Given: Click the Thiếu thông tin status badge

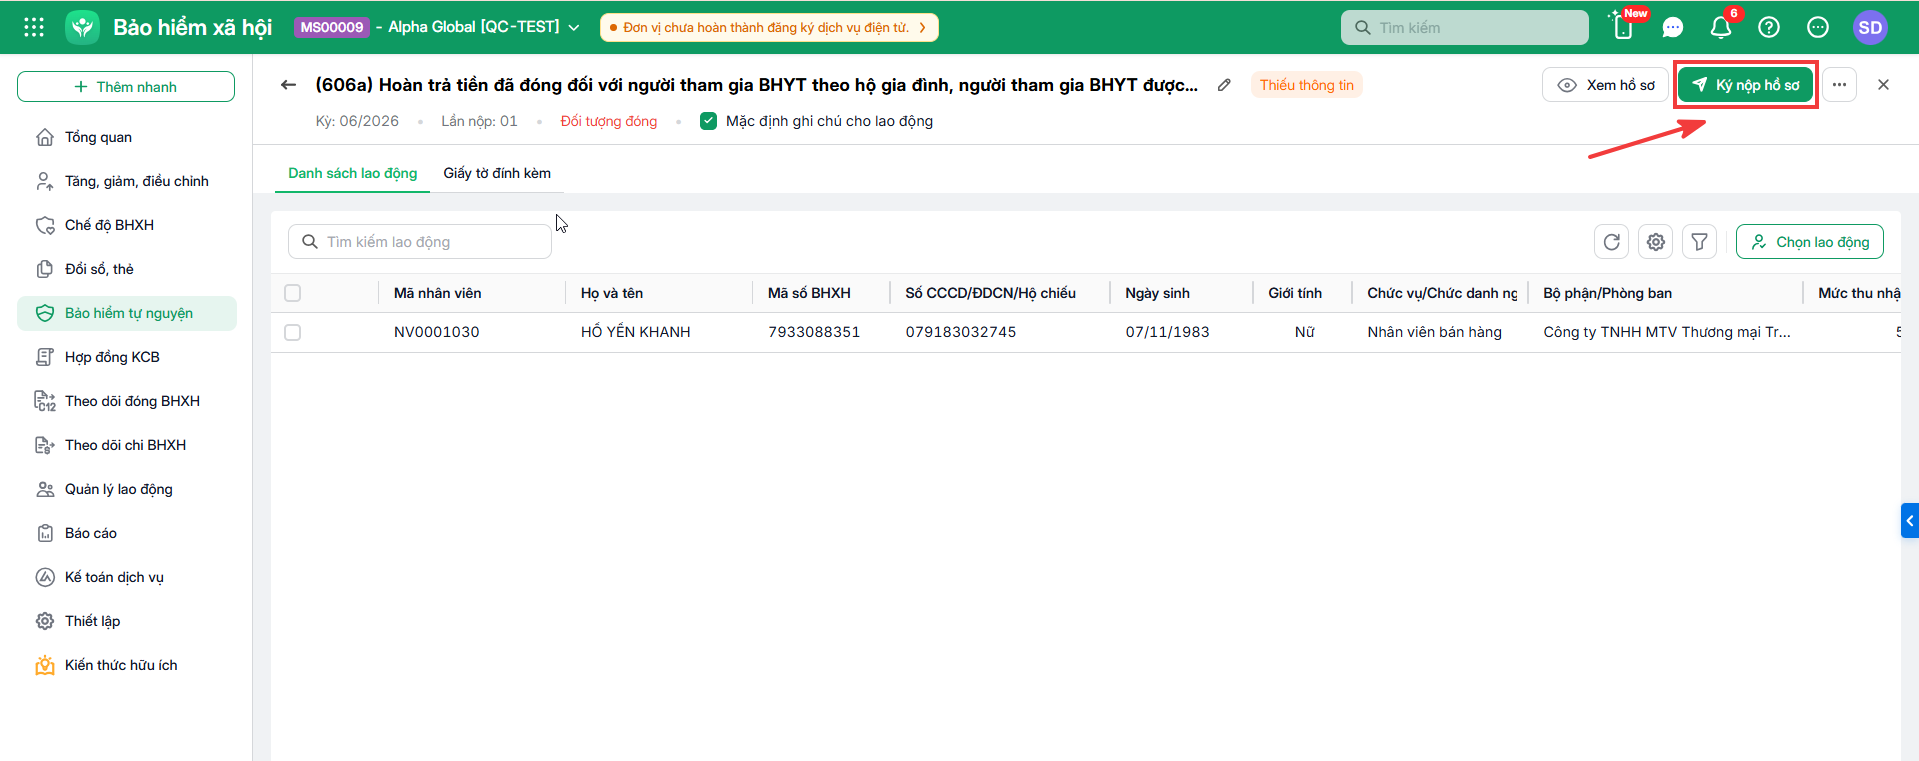Looking at the screenshot, I should (1307, 85).
